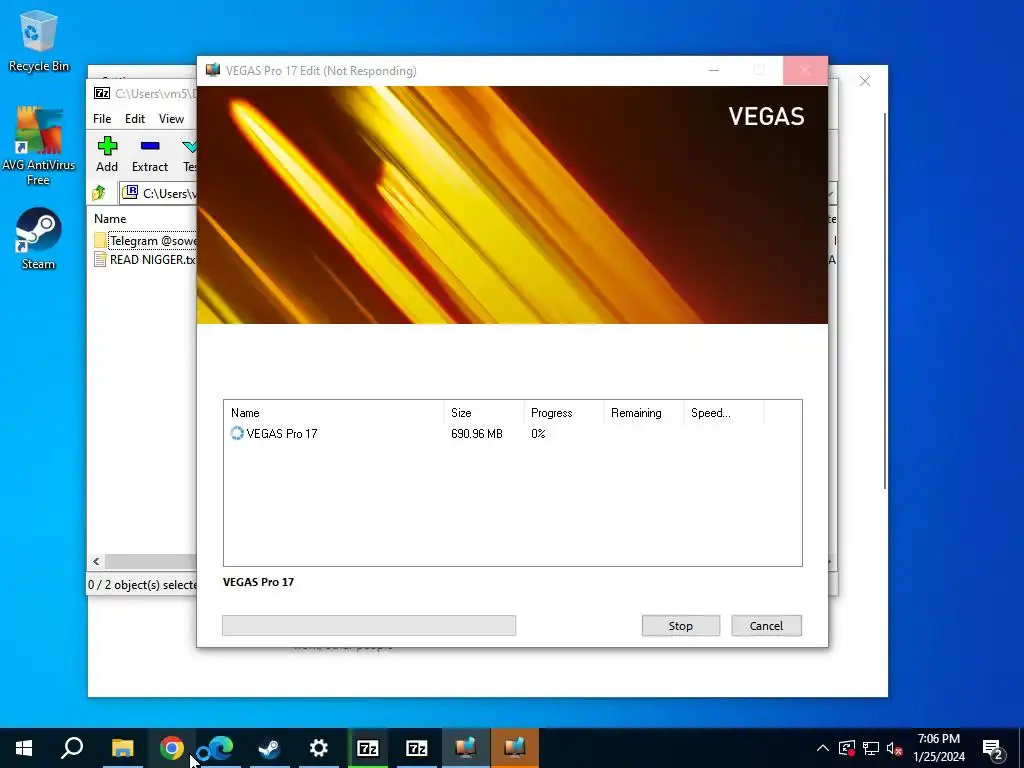Click the 690.96 MB size value
1024x768 pixels.
[x=477, y=434]
